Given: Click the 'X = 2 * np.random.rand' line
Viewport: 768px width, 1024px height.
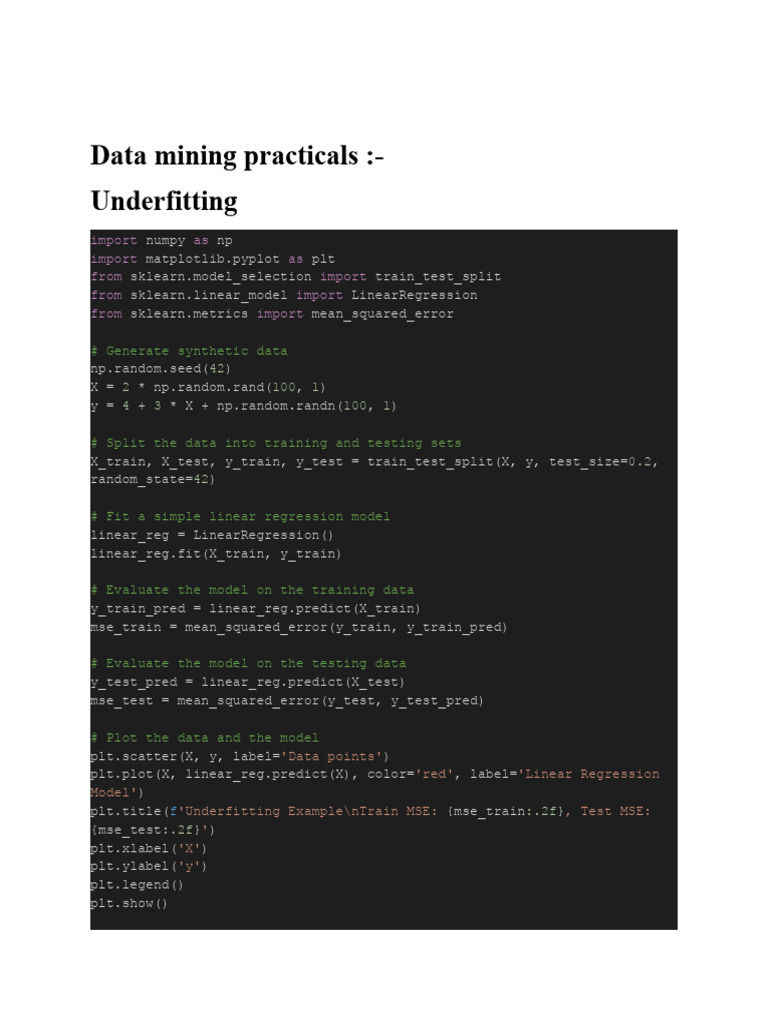Looking at the screenshot, I should point(208,387).
